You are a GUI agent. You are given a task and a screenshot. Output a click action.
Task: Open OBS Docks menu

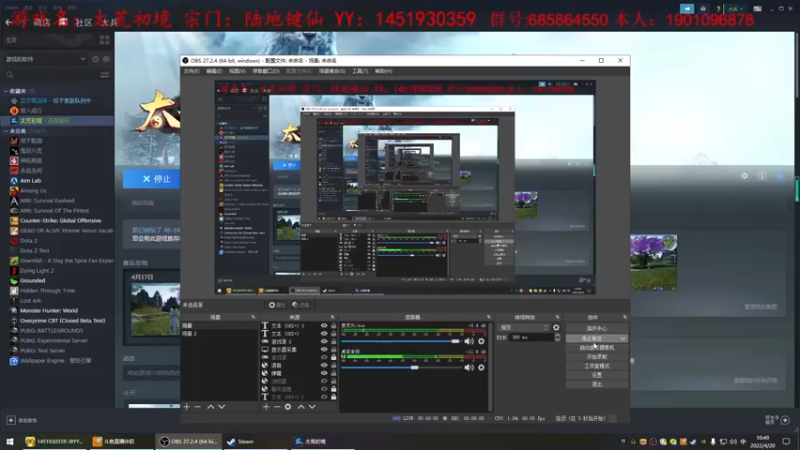coord(266,71)
